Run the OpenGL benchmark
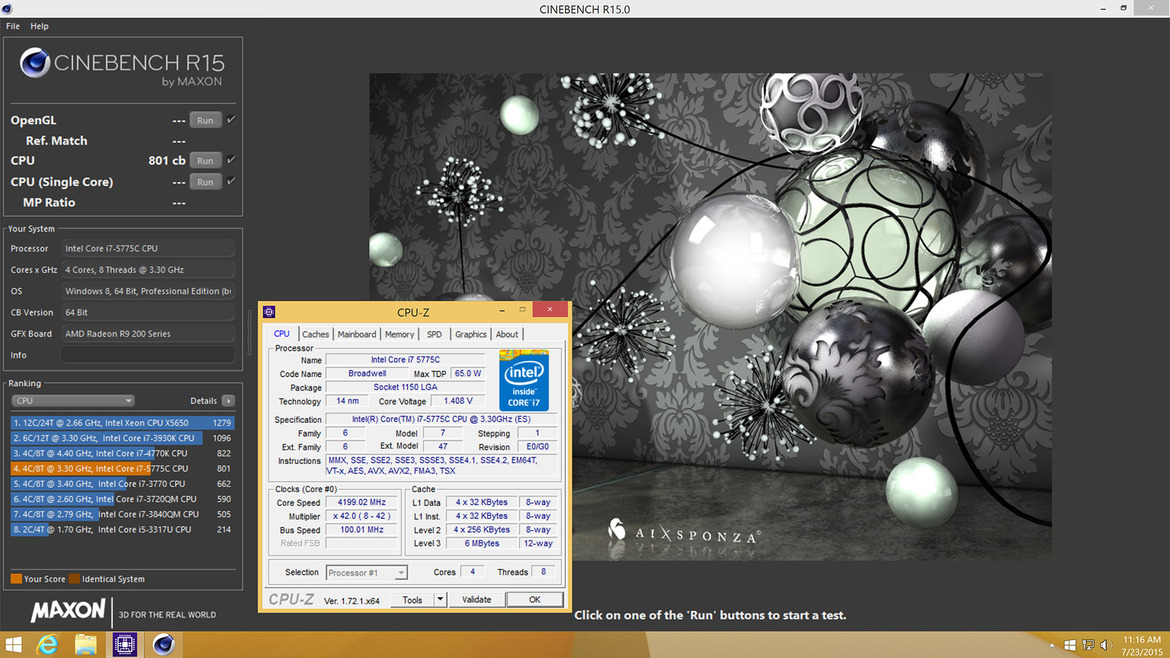This screenshot has width=1170, height=658. point(205,120)
